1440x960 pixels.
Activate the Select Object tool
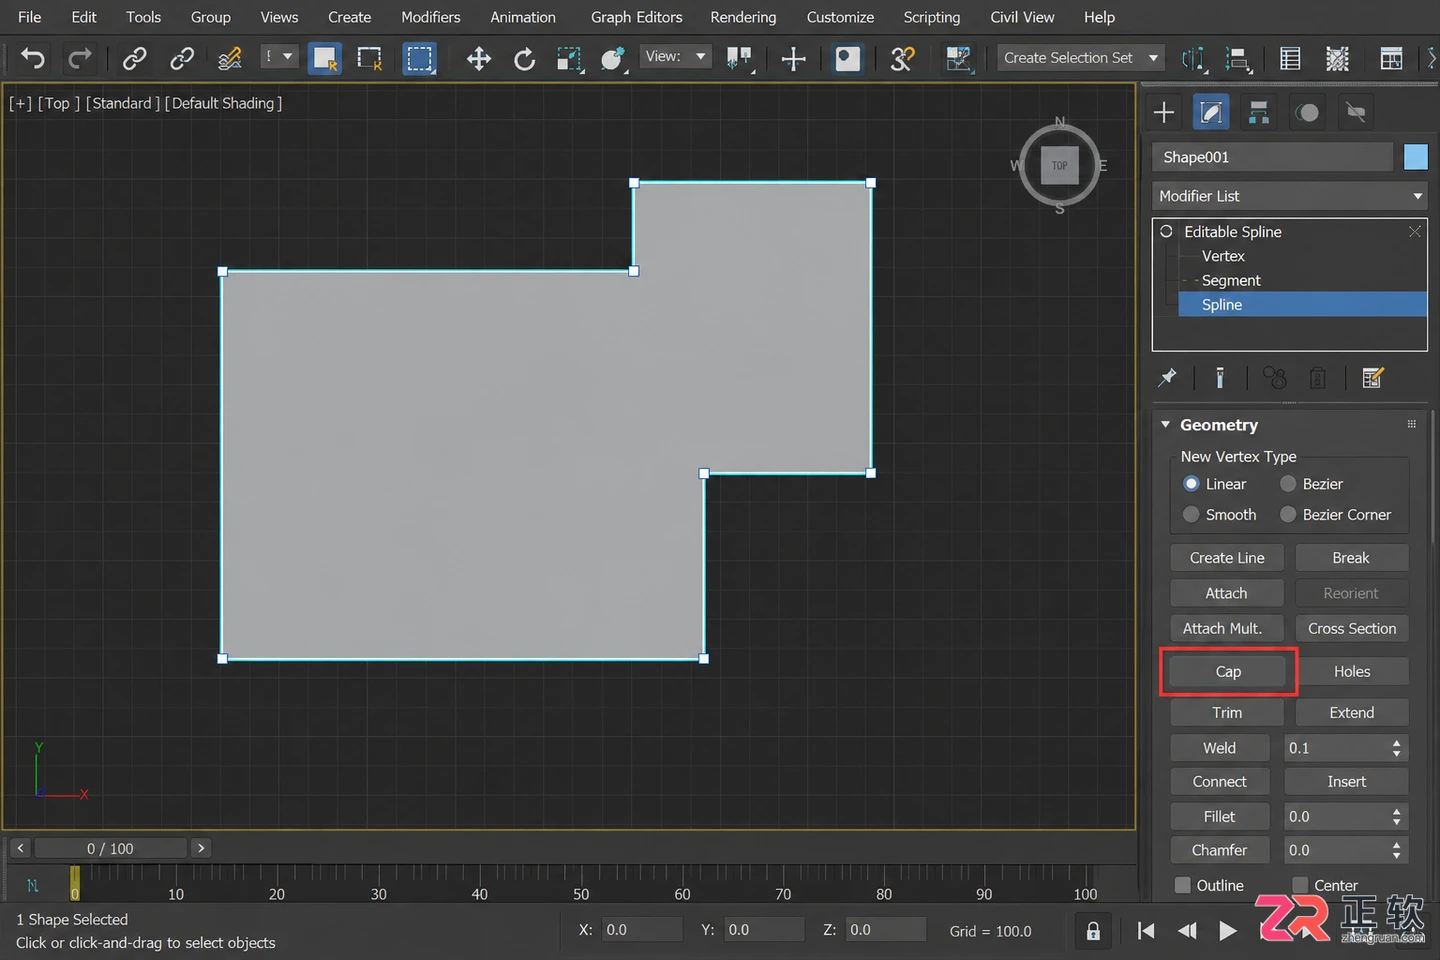coord(325,59)
